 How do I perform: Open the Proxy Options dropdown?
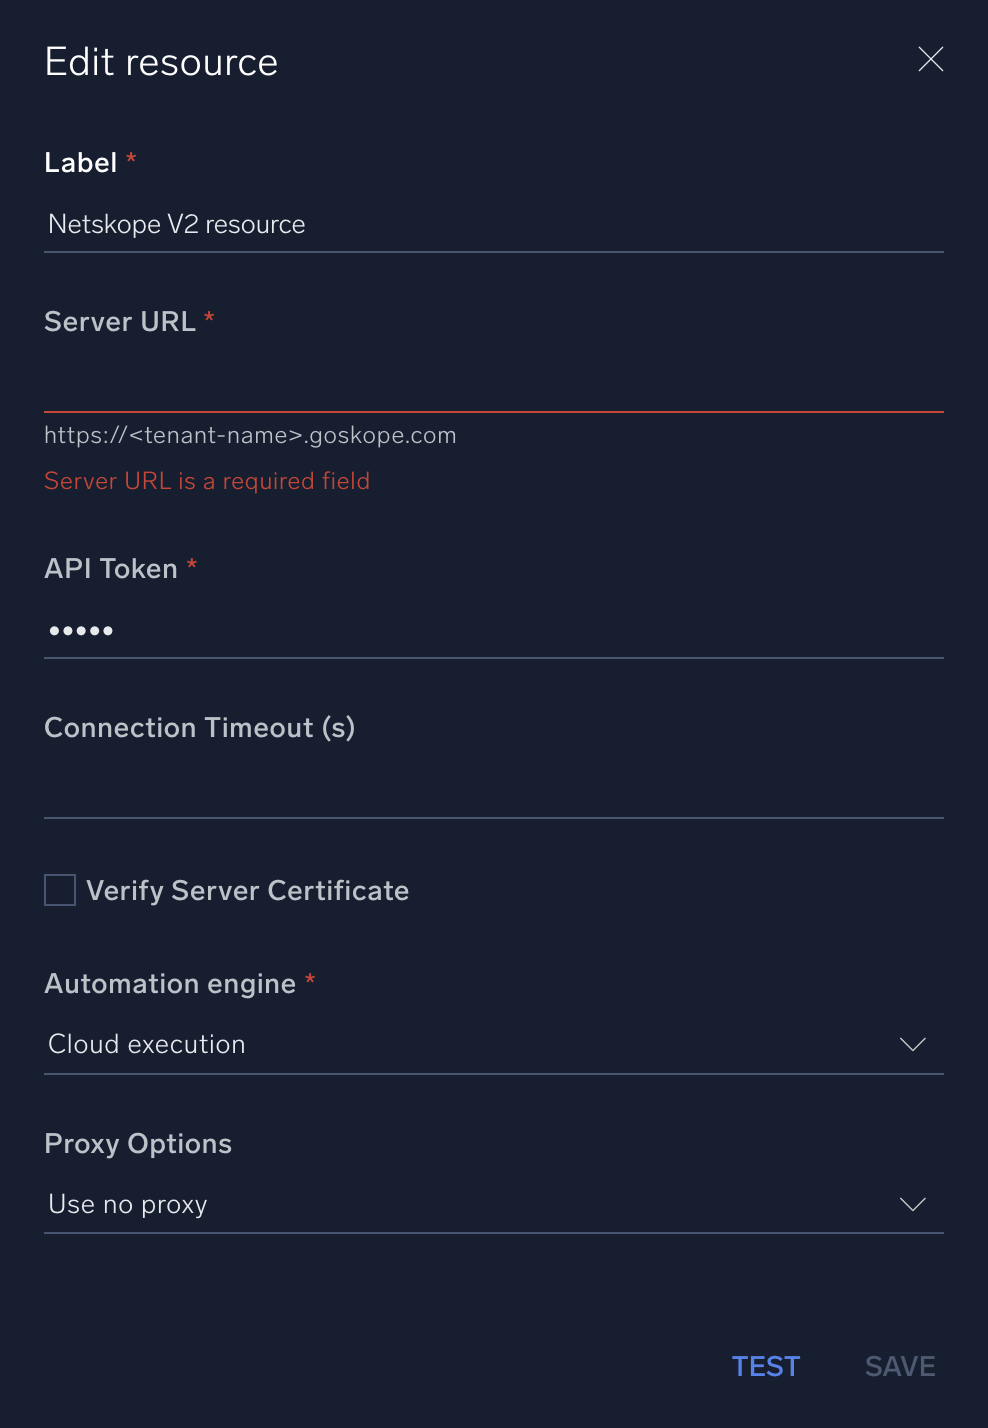pos(493,1204)
